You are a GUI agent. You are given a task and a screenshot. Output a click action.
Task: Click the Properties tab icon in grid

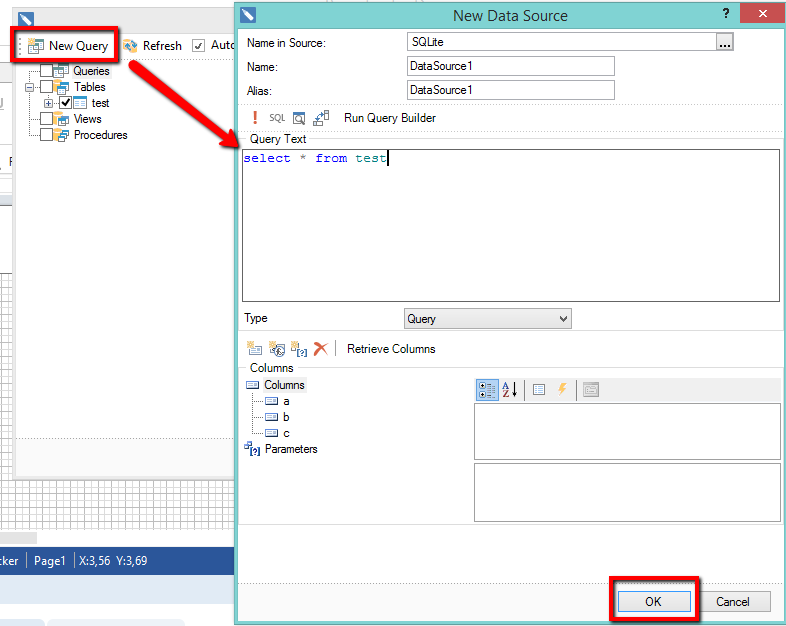point(539,389)
